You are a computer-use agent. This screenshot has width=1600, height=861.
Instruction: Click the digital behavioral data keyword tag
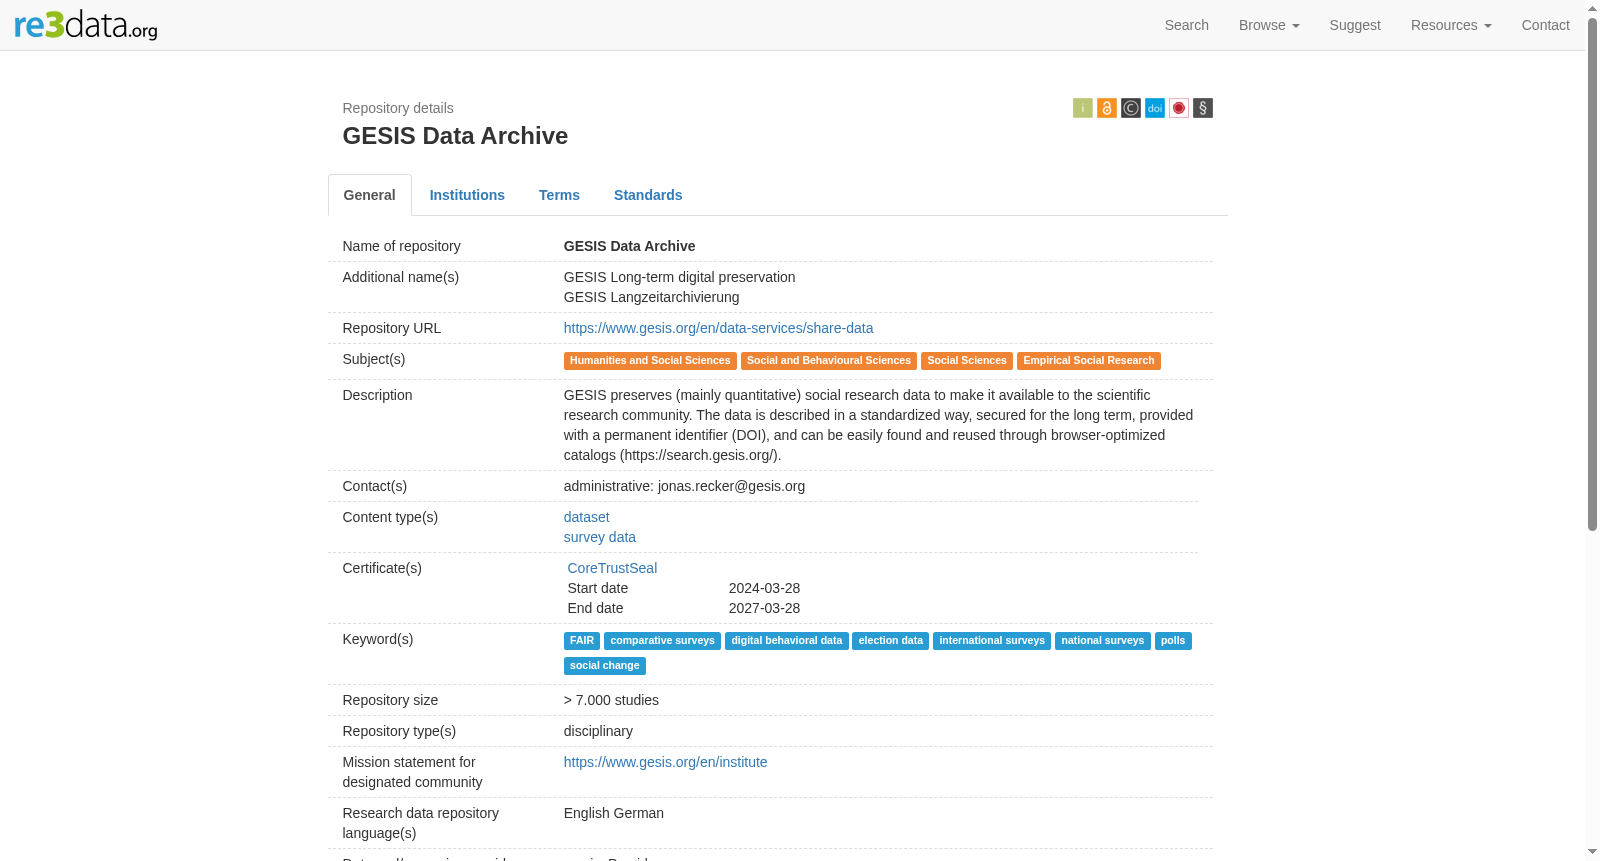pyautogui.click(x=787, y=641)
